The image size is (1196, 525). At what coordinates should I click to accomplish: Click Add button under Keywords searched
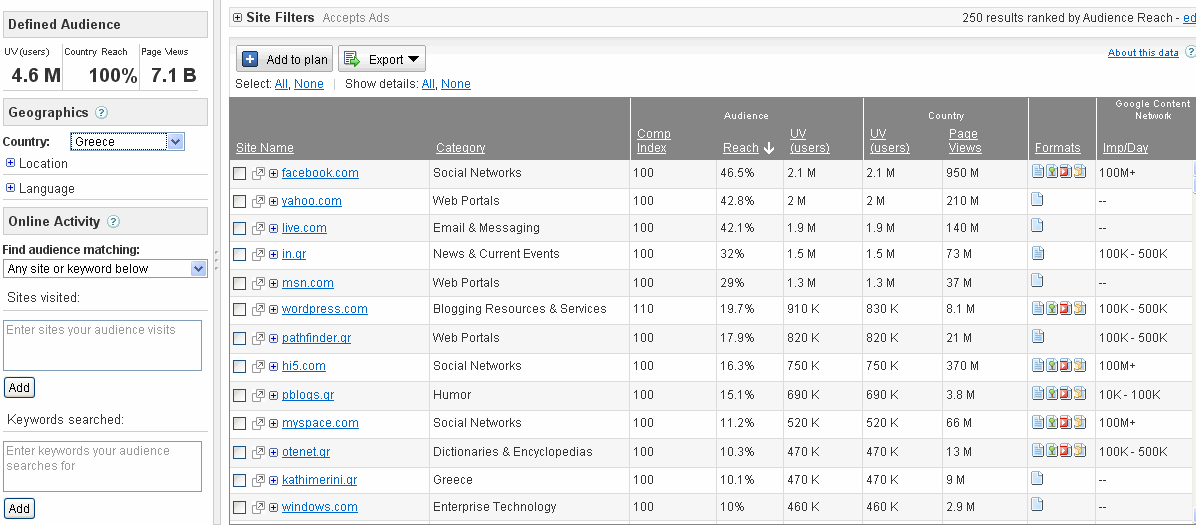tap(19, 509)
